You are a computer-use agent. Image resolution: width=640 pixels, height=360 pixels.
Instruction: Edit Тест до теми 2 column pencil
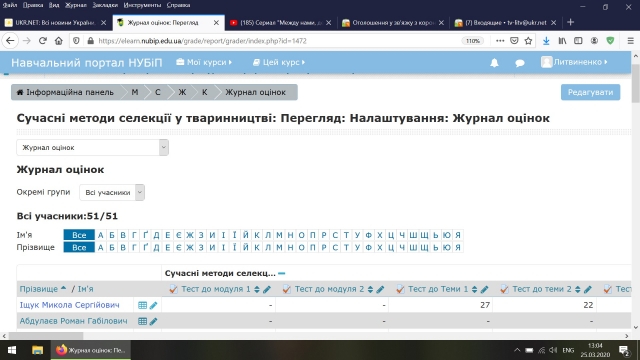[x=588, y=289]
